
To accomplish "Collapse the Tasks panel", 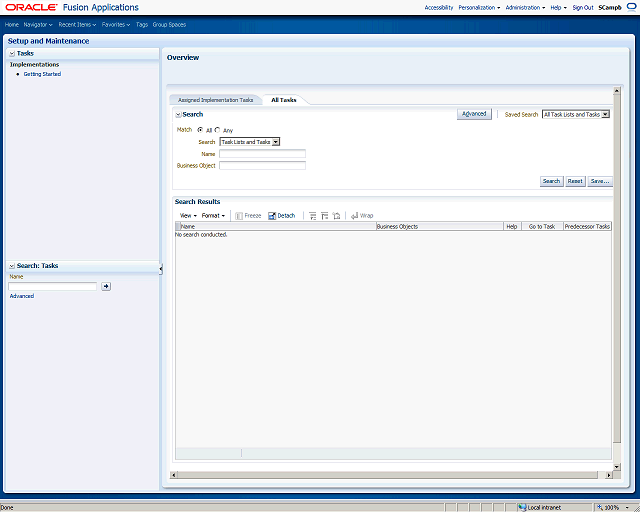I will pyautogui.click(x=12, y=53).
